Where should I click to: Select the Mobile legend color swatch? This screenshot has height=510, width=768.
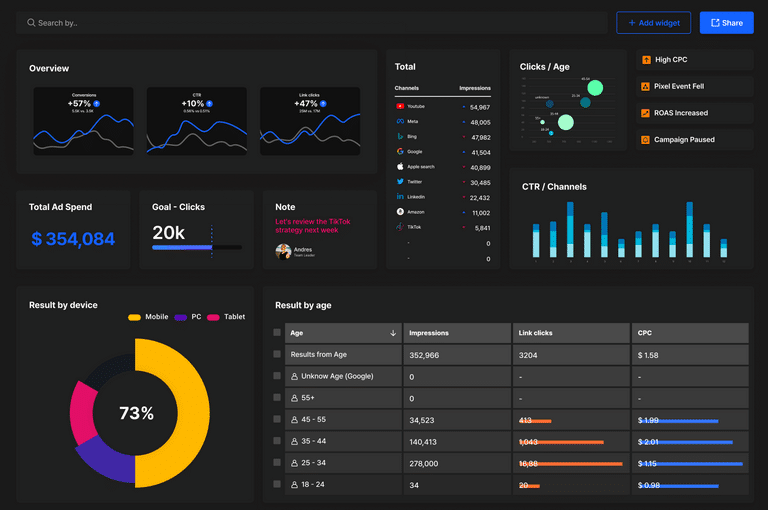point(135,317)
